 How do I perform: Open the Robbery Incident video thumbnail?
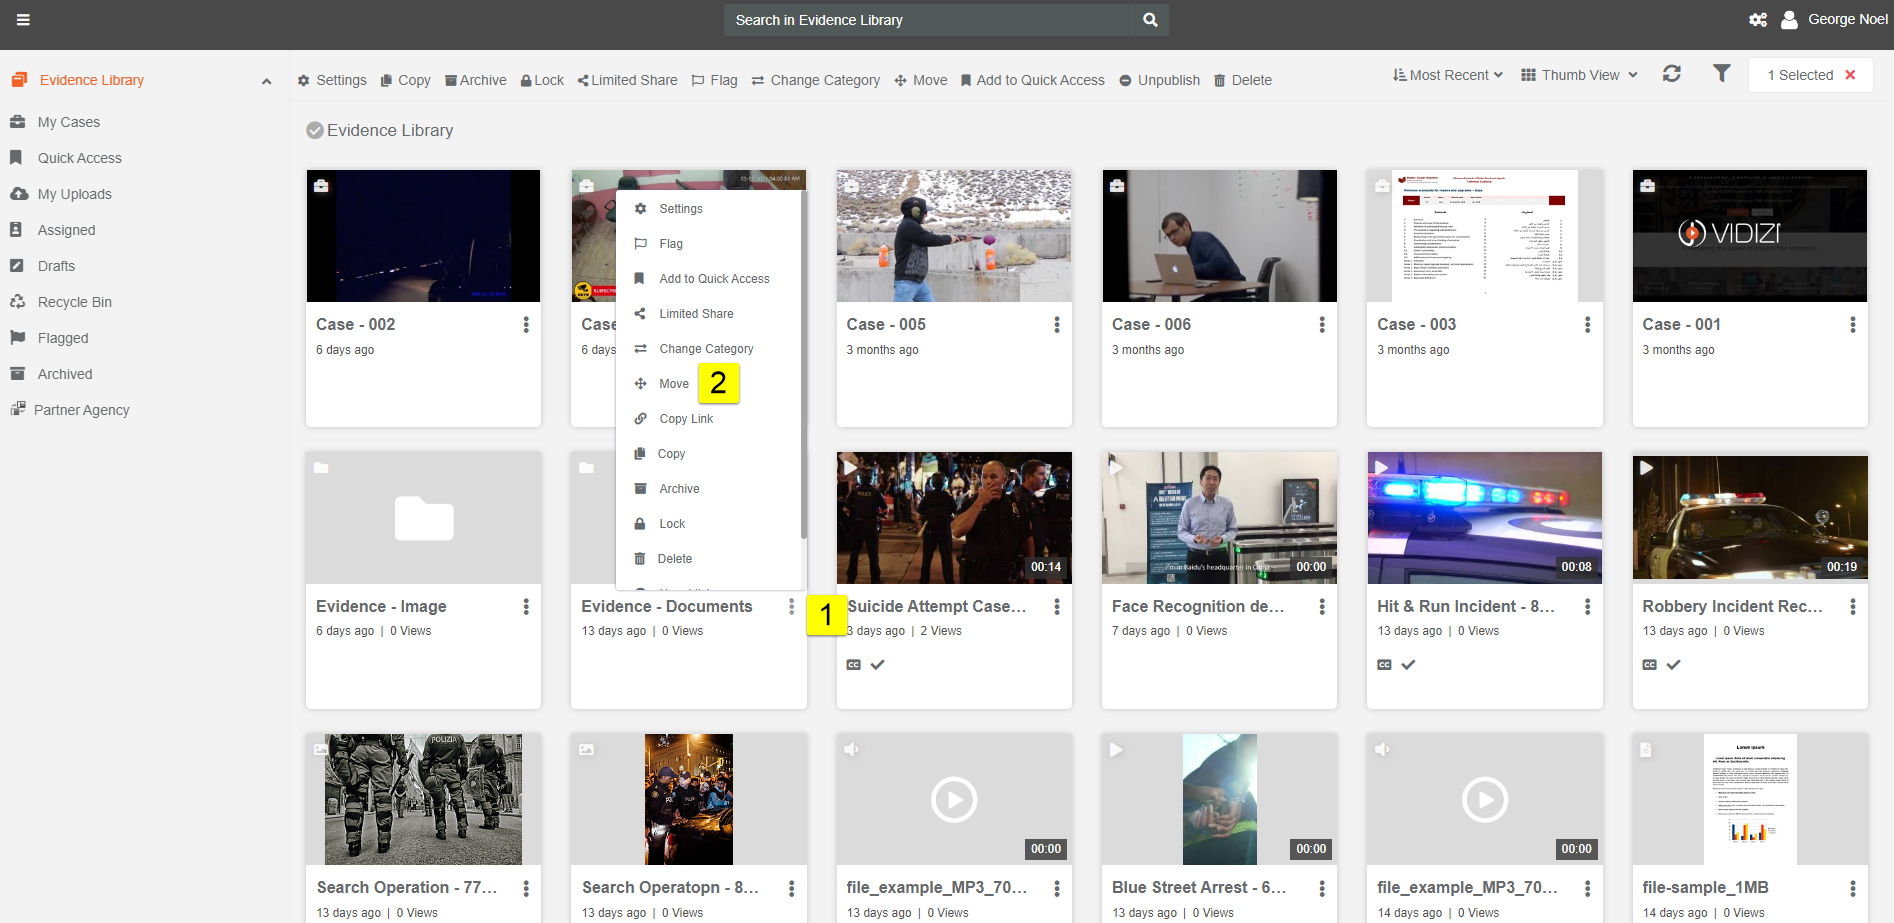(x=1749, y=518)
